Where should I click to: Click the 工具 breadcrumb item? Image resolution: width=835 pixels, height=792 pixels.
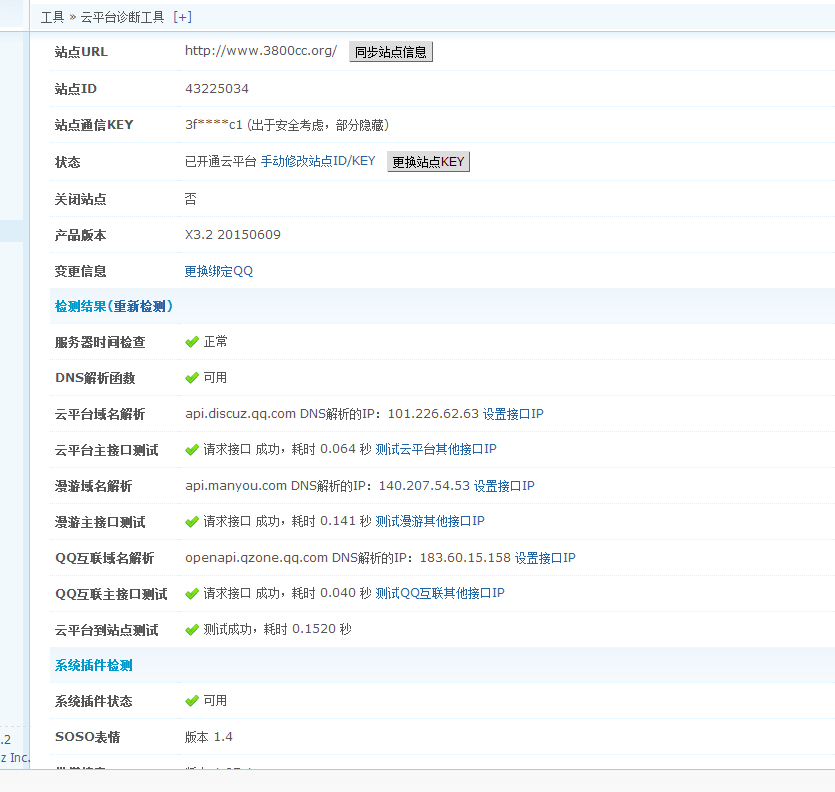pyautogui.click(x=52, y=17)
